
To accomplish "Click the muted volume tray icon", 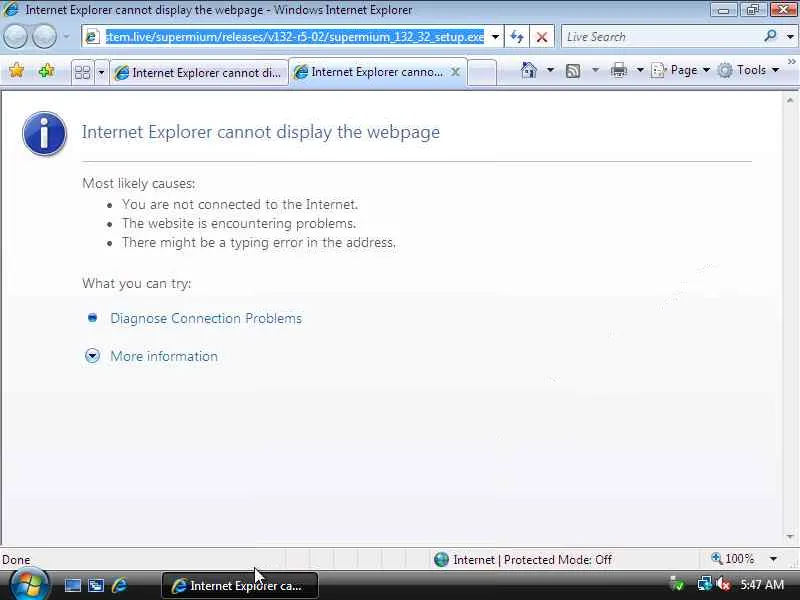I will [x=723, y=584].
